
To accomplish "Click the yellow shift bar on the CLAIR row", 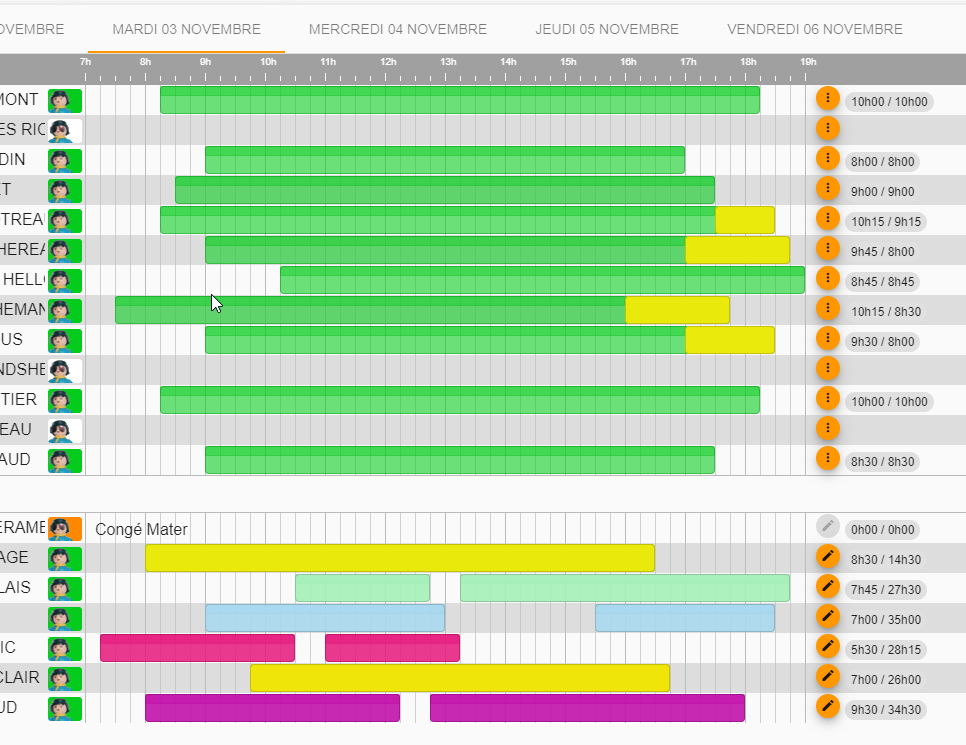I will coord(460,678).
